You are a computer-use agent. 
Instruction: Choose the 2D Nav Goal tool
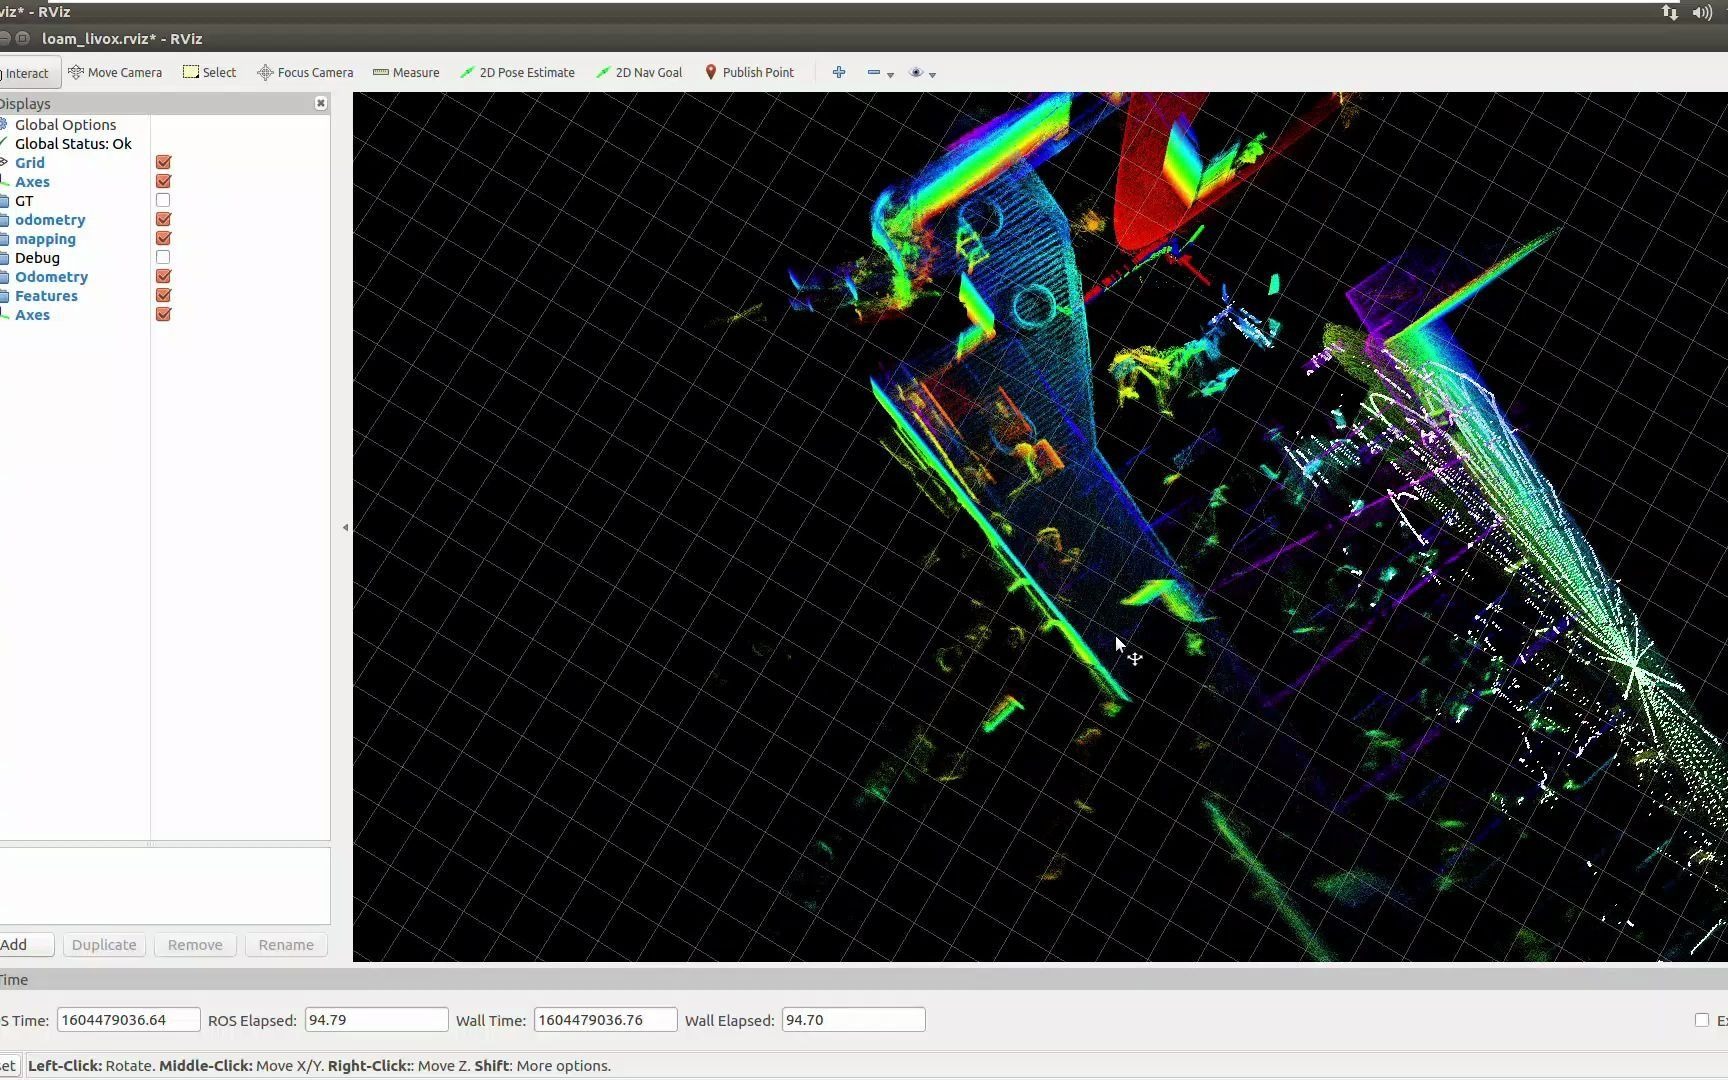pyautogui.click(x=638, y=72)
